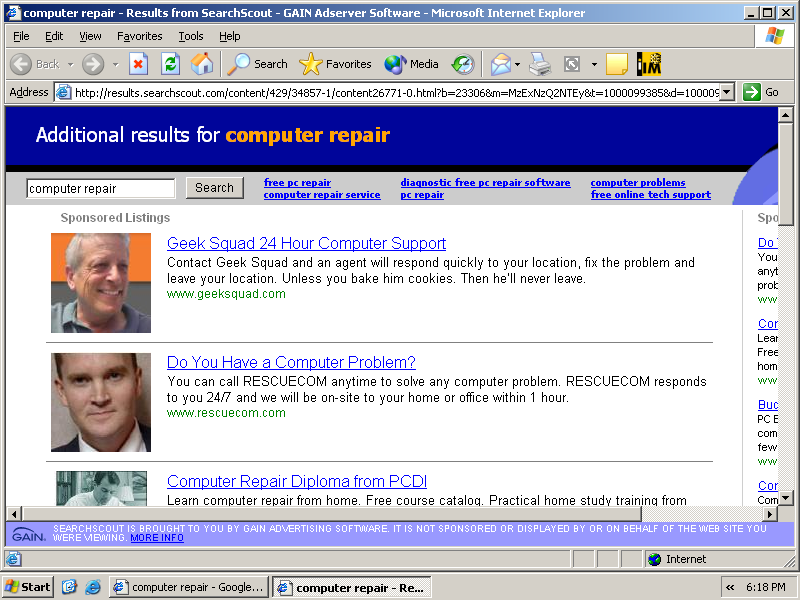The image size is (800, 600).
Task: Expand the address bar dropdown
Action: (728, 92)
